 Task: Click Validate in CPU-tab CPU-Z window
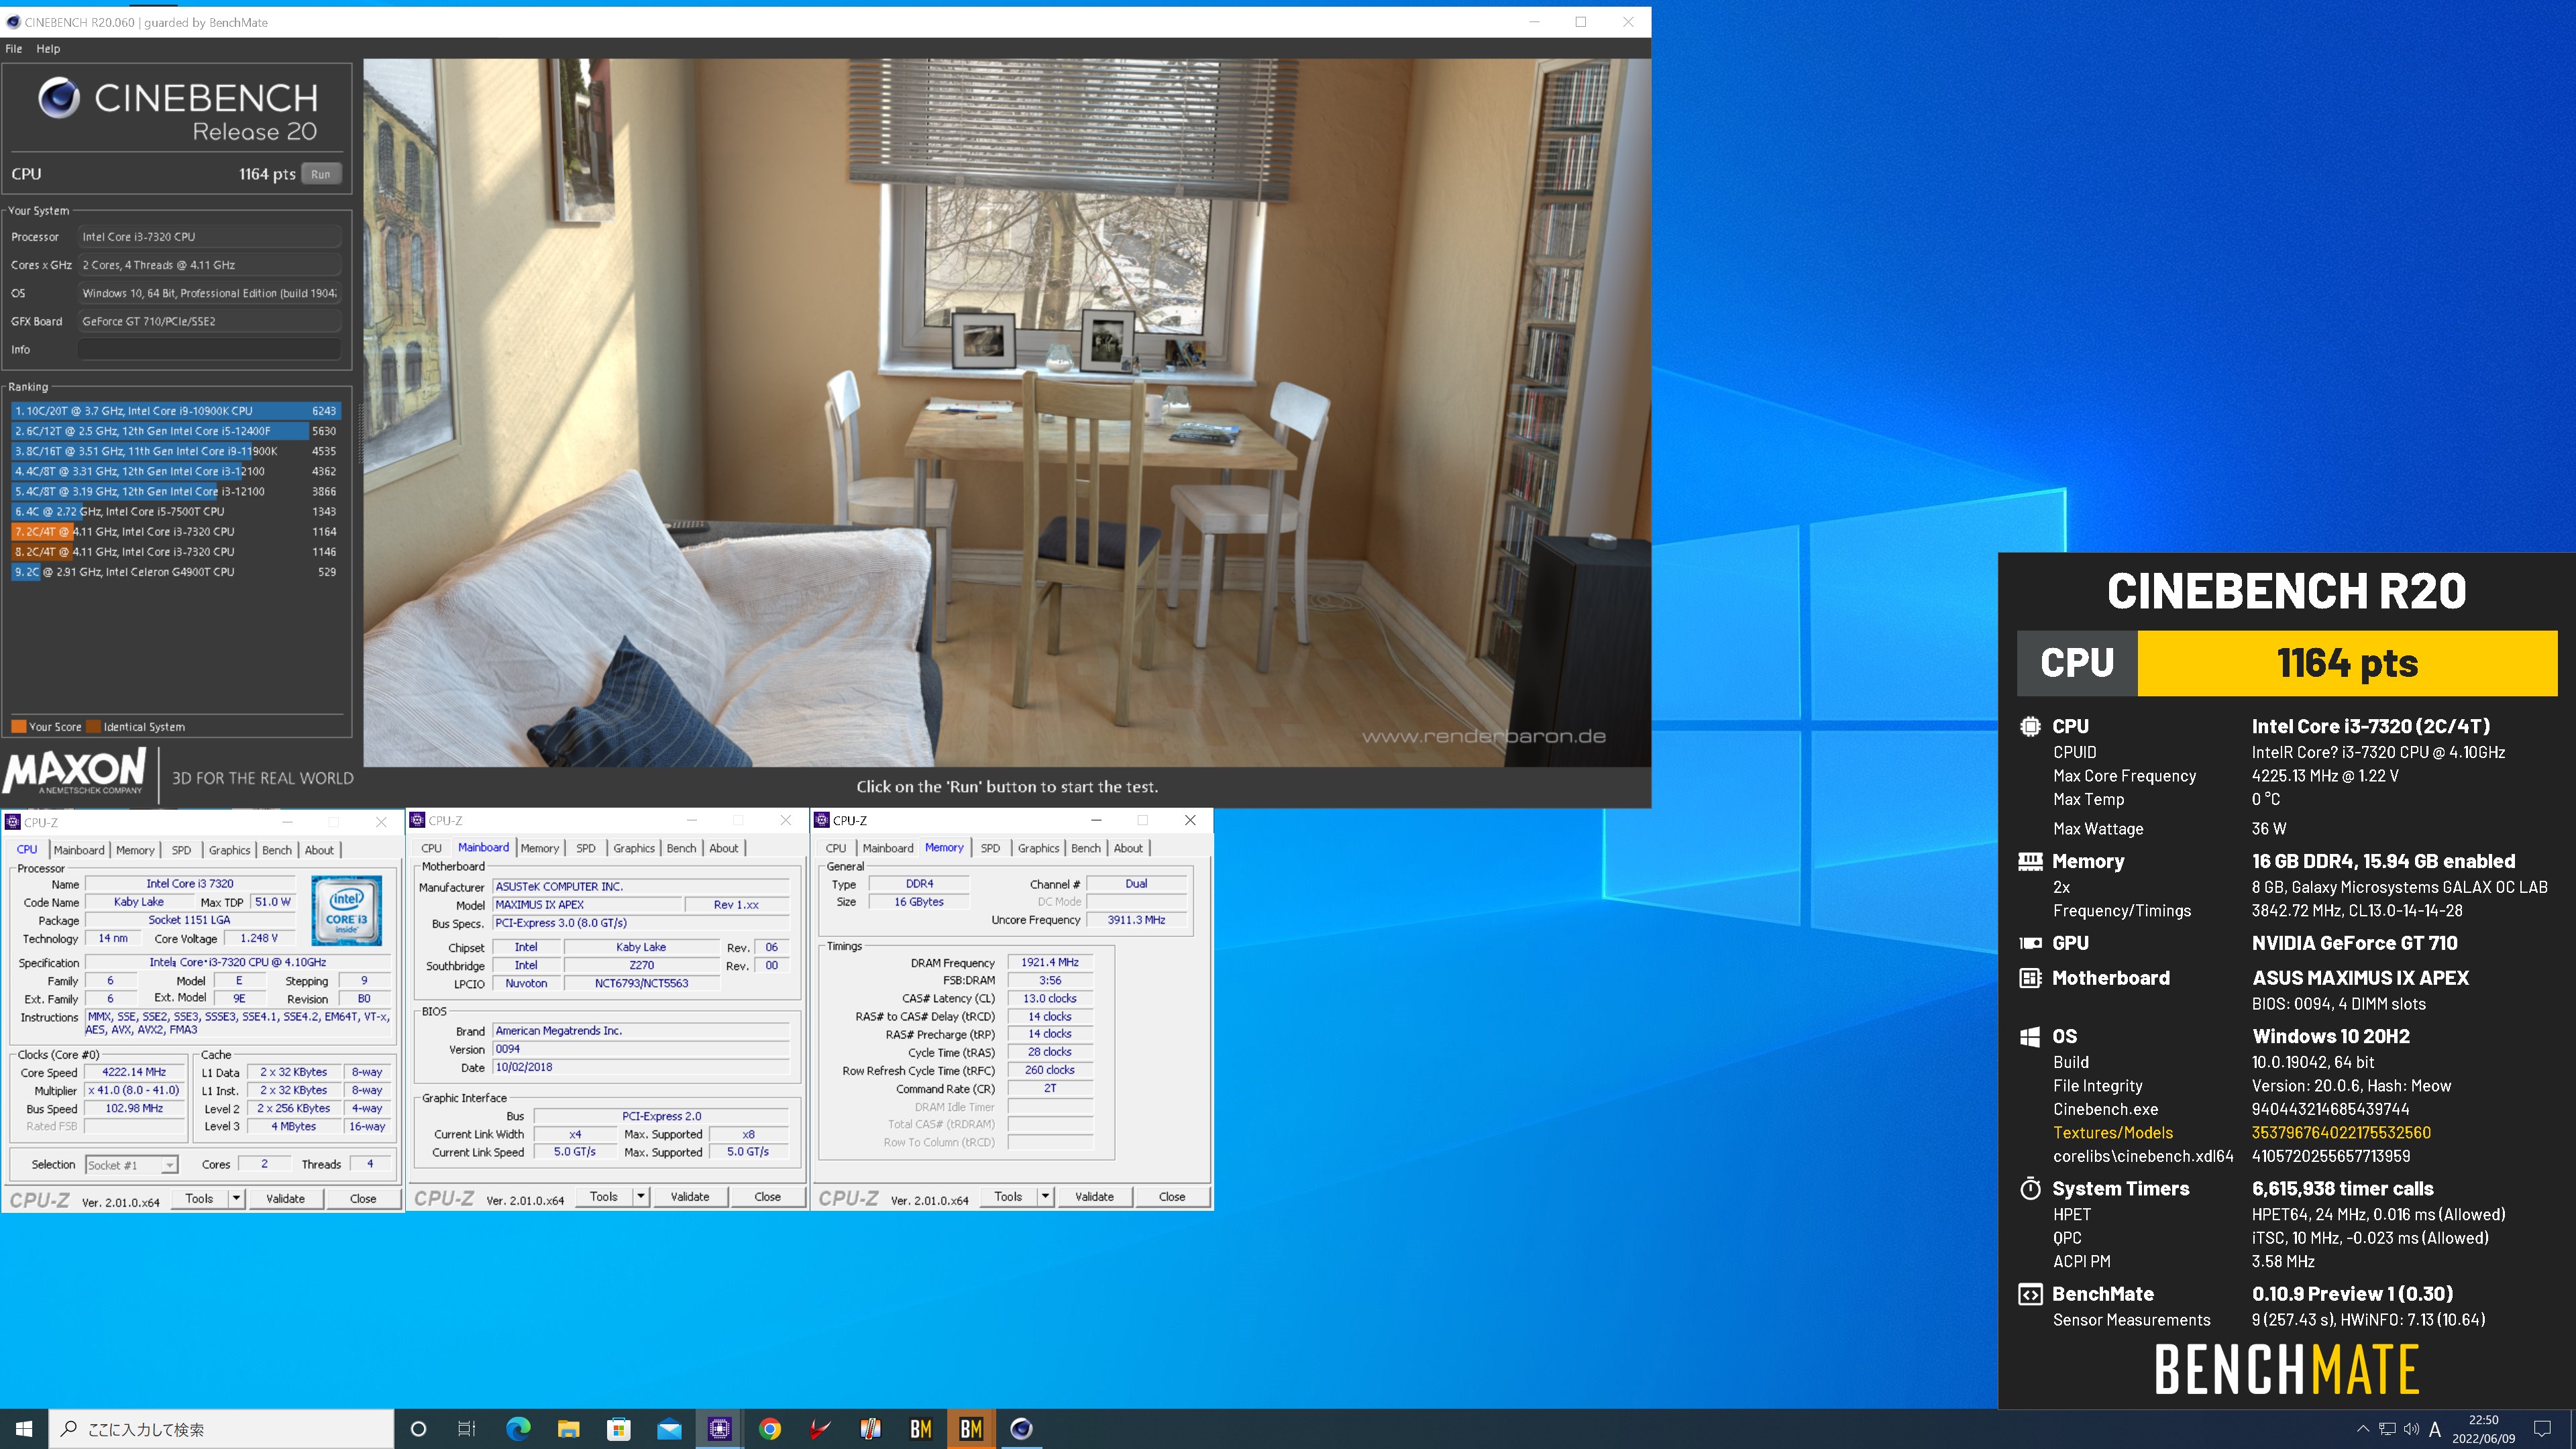click(285, 1198)
